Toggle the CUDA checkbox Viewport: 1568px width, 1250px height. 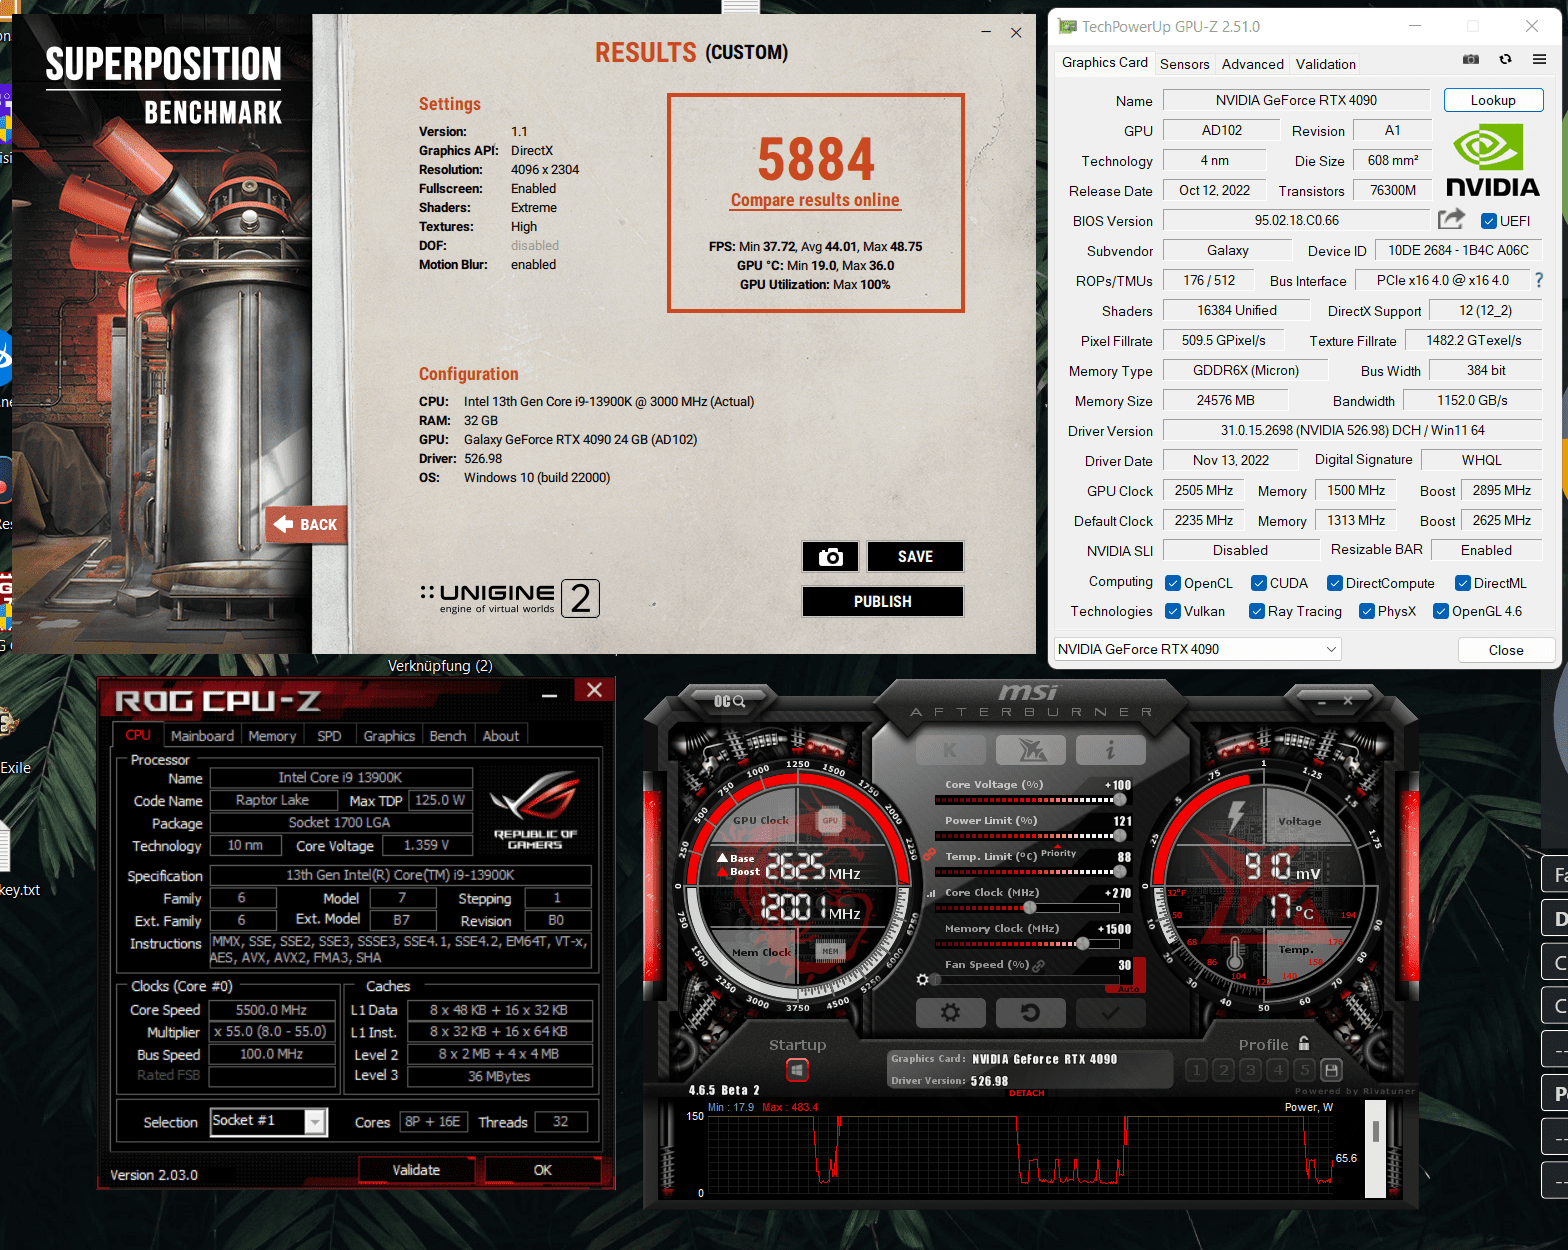(1259, 583)
